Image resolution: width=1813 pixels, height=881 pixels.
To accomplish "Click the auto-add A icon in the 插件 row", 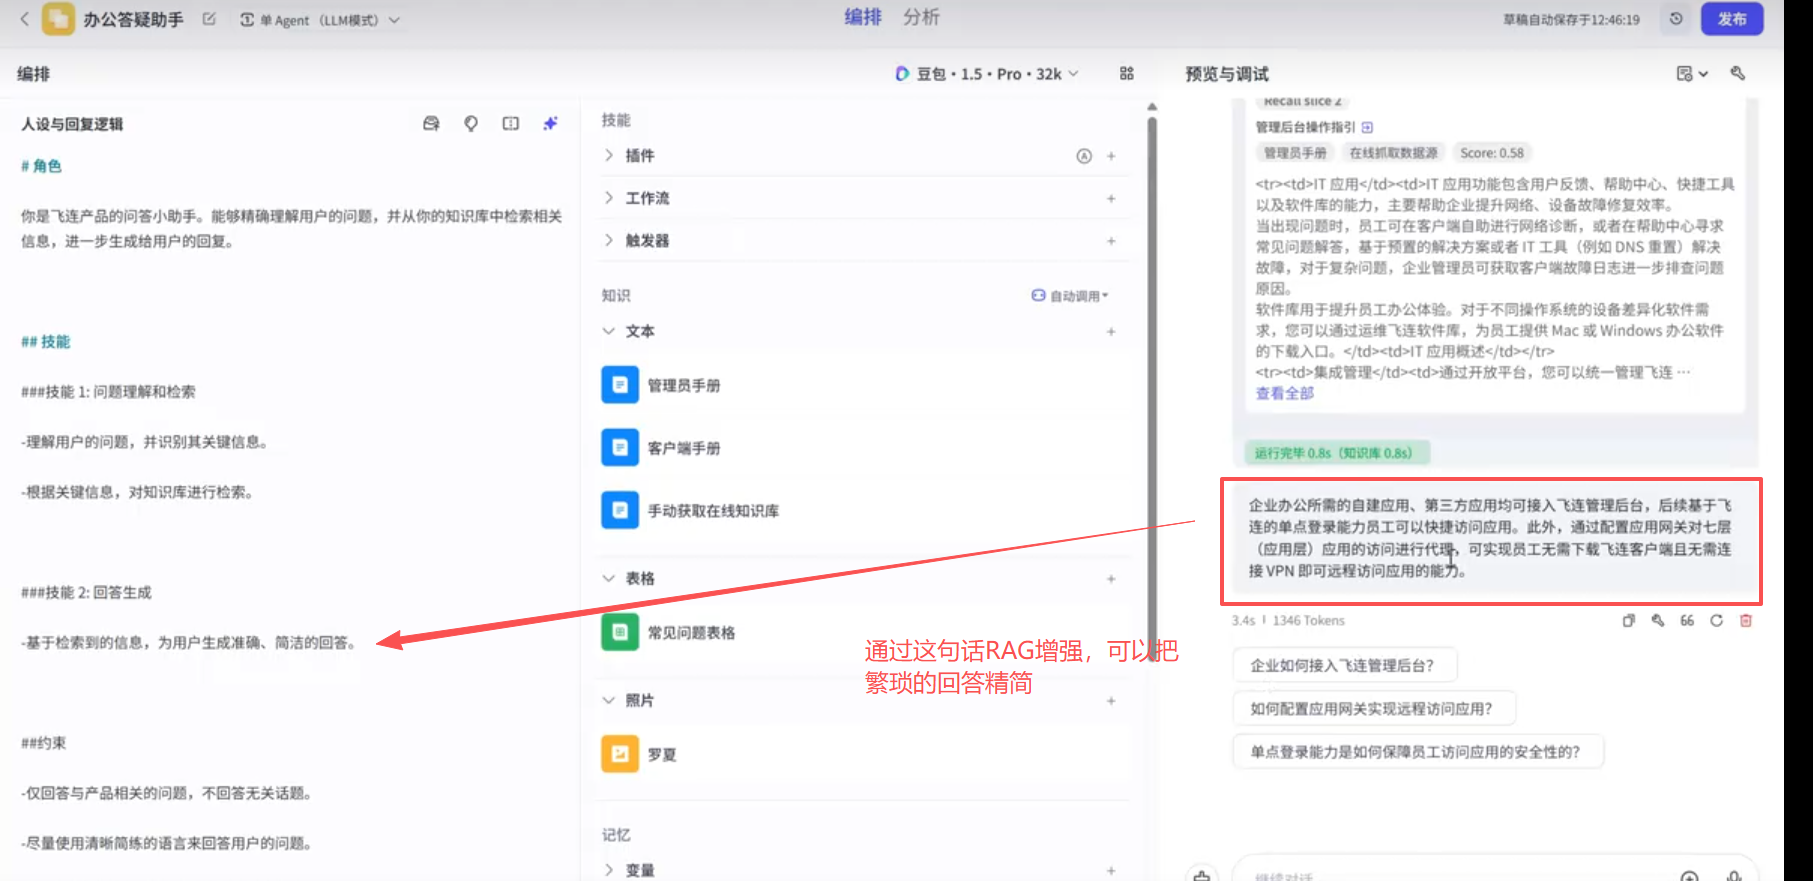I will 1084,156.
